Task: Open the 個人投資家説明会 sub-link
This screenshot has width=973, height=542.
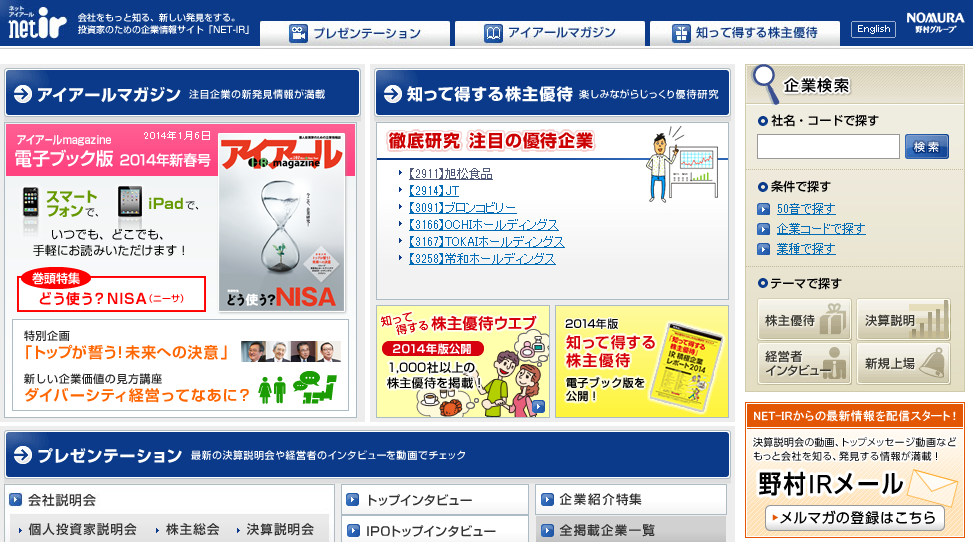Action: pos(82,530)
